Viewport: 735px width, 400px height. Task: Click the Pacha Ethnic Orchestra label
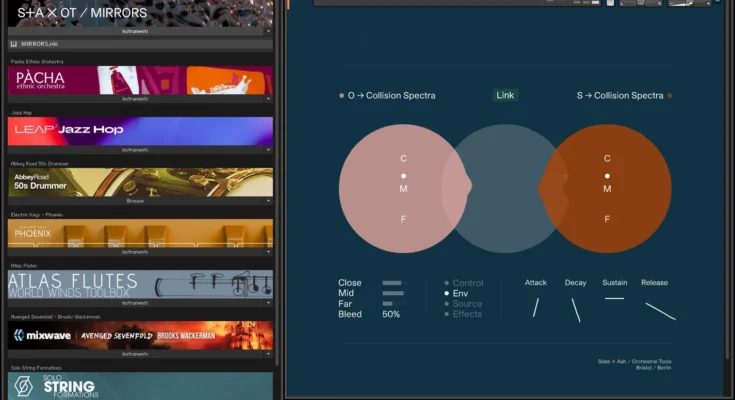[37, 61]
